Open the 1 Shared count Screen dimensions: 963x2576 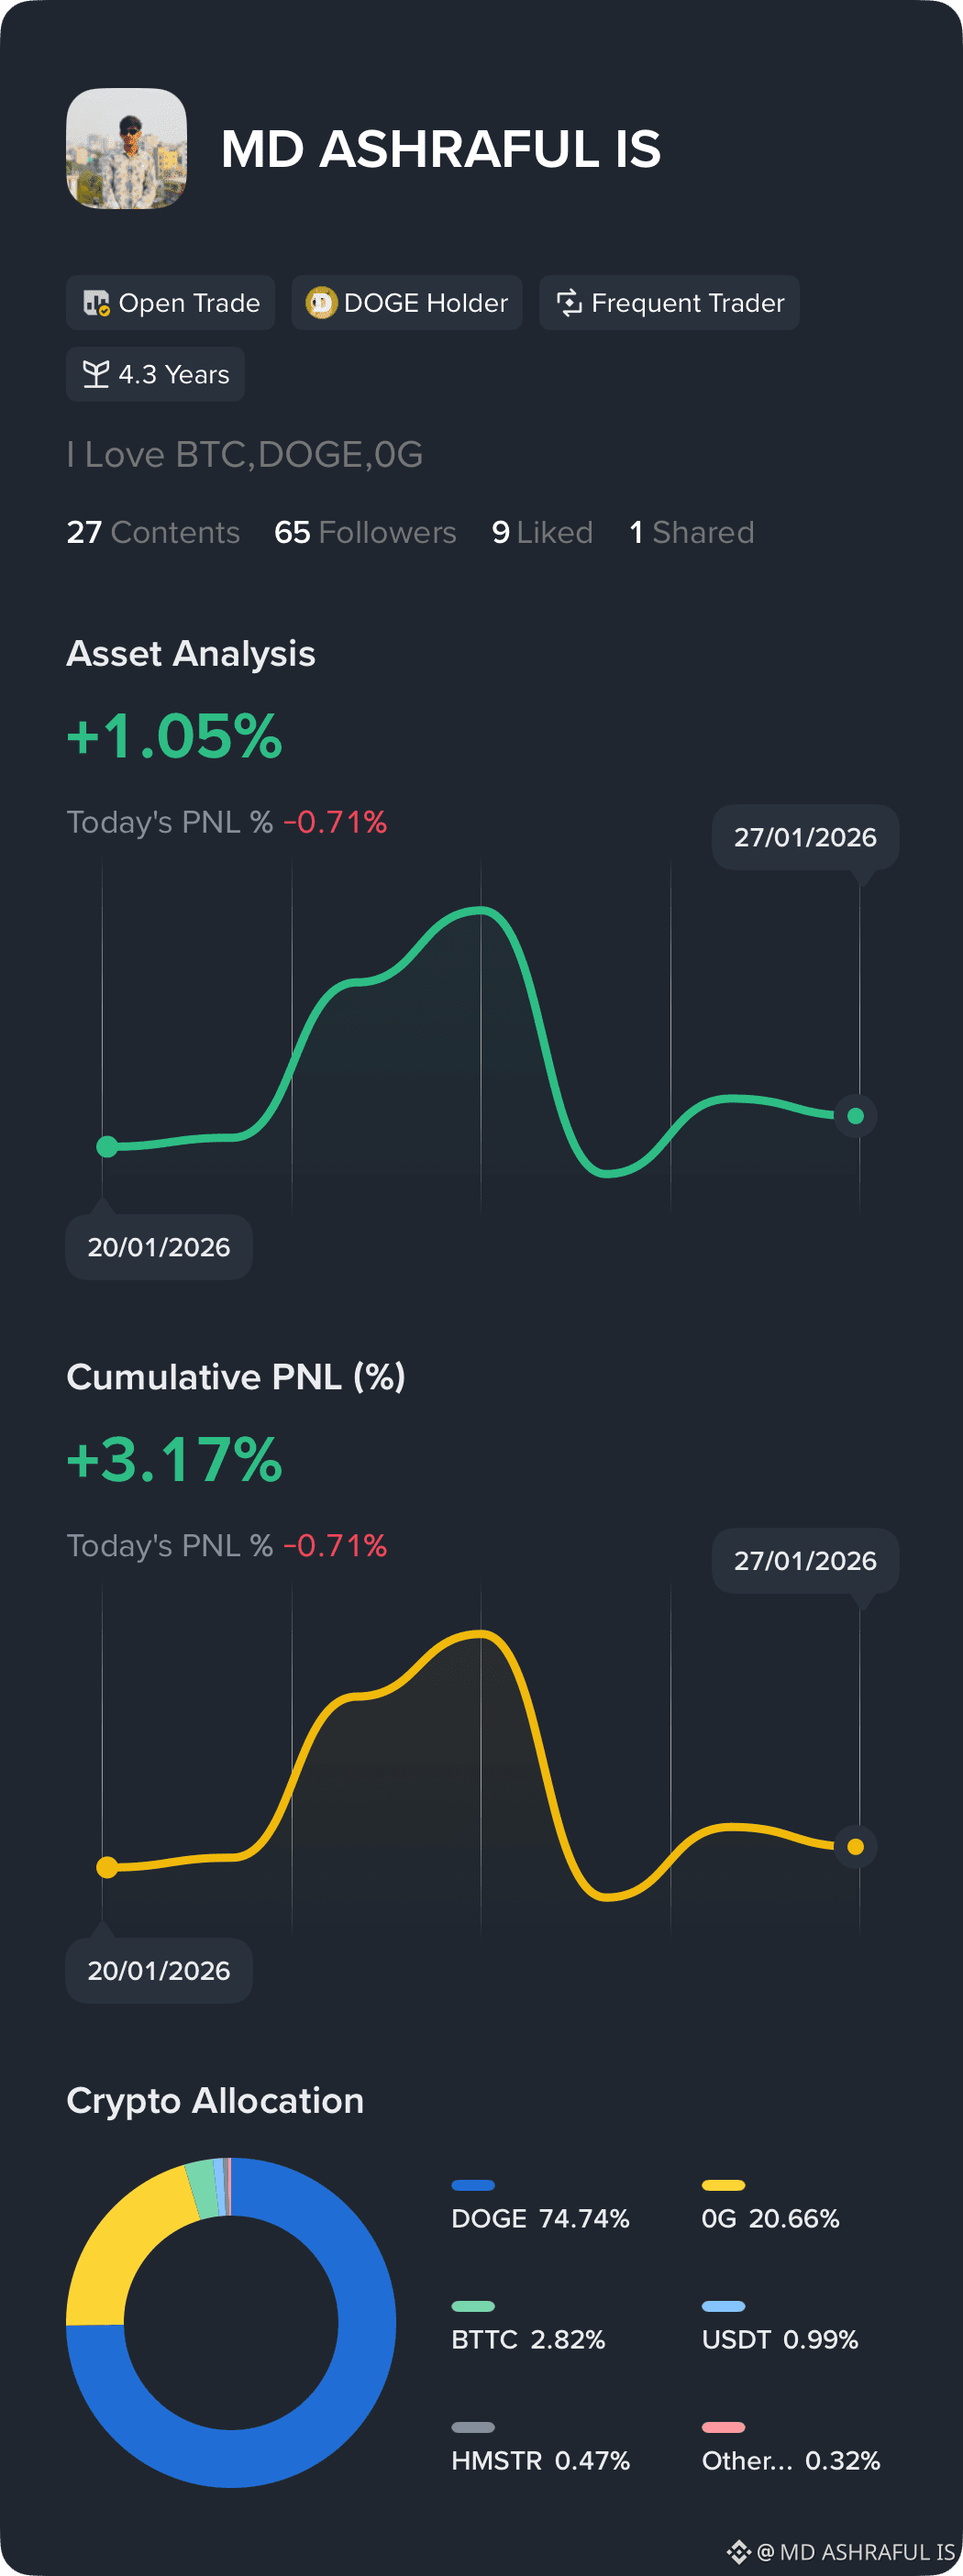point(691,532)
